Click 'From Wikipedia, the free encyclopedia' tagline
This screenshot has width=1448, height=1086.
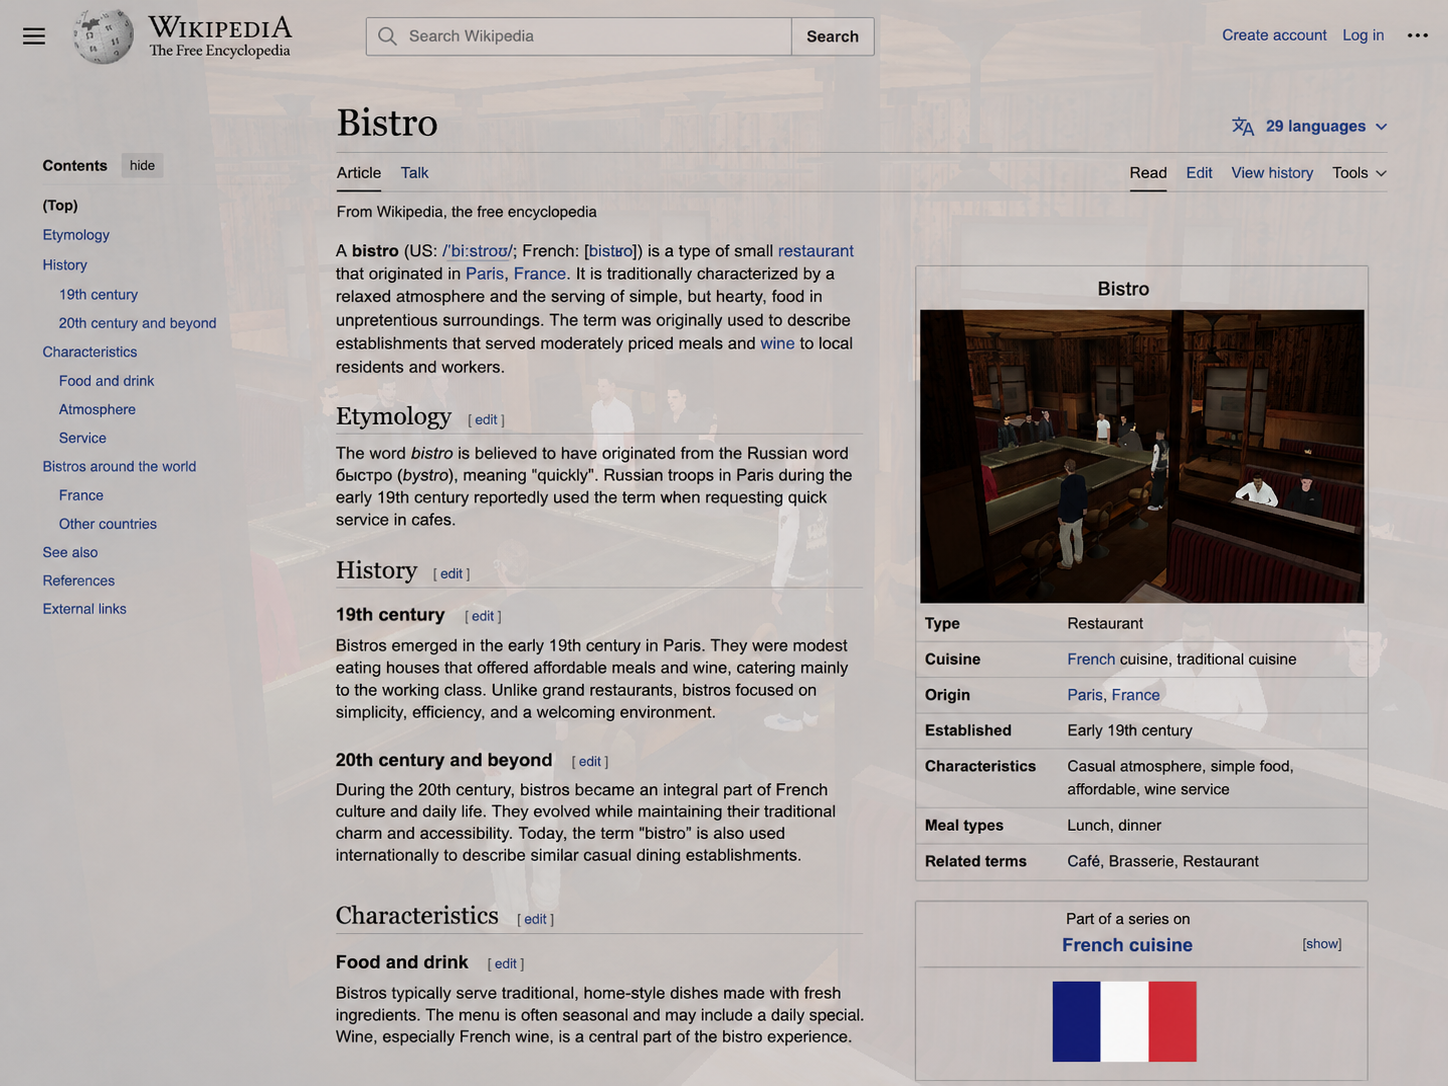tap(466, 212)
